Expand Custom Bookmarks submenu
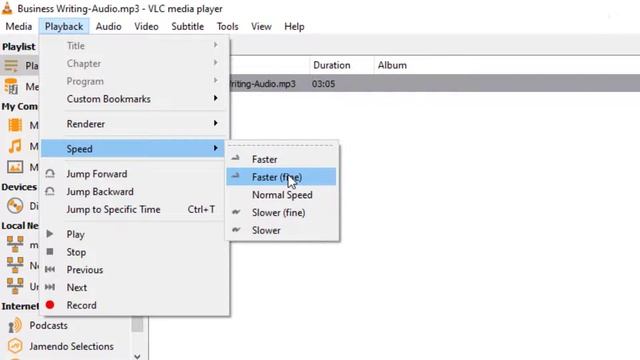The width and height of the screenshot is (640, 360). point(134,99)
